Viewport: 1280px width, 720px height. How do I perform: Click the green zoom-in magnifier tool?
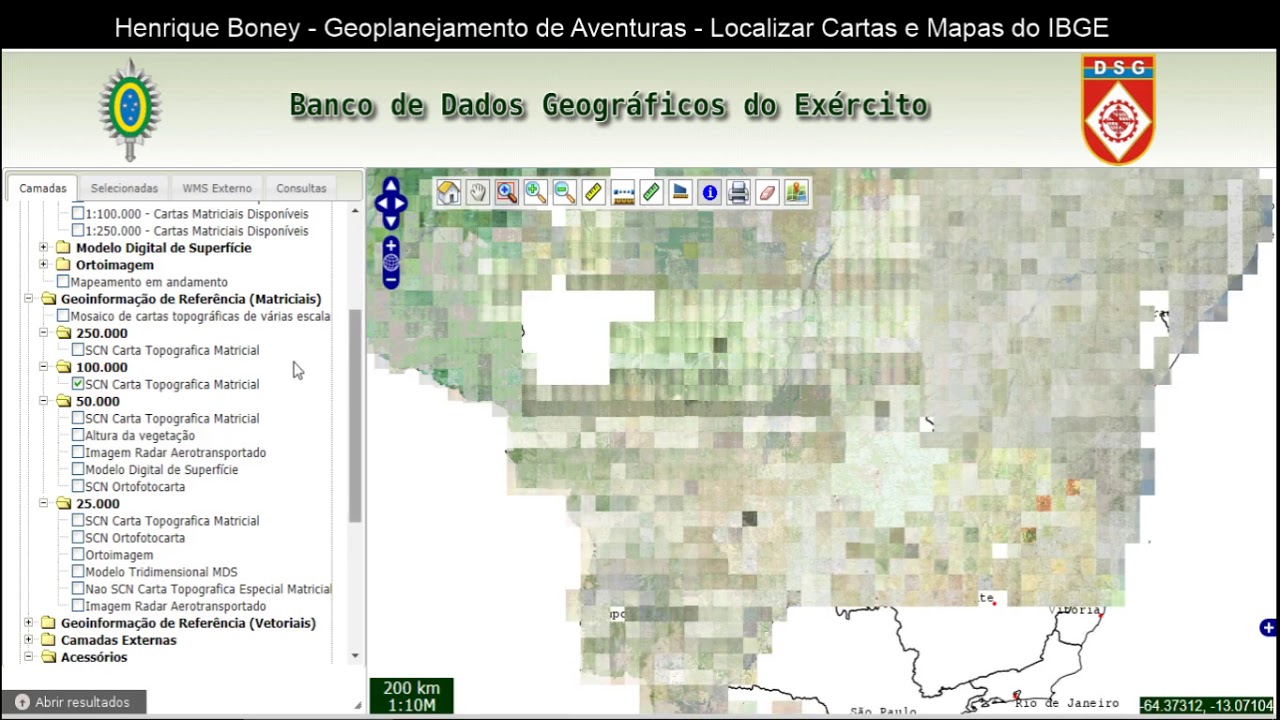click(536, 192)
